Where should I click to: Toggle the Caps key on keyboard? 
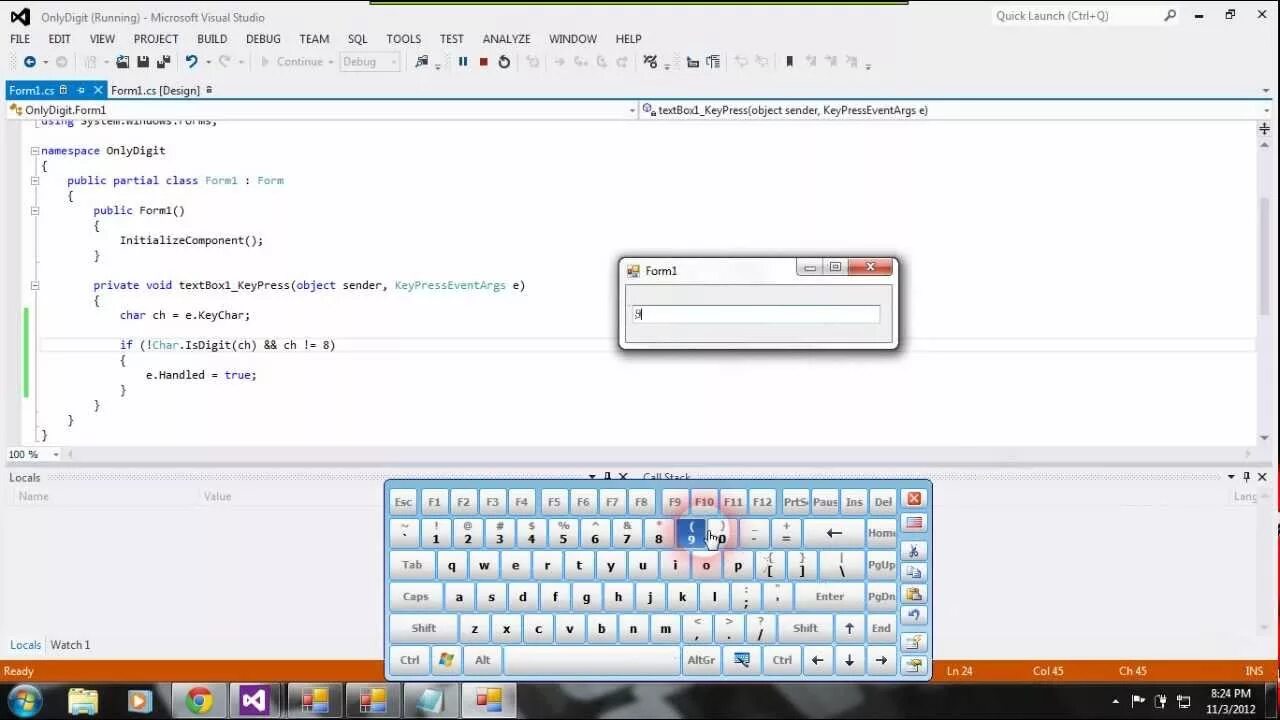(x=416, y=597)
